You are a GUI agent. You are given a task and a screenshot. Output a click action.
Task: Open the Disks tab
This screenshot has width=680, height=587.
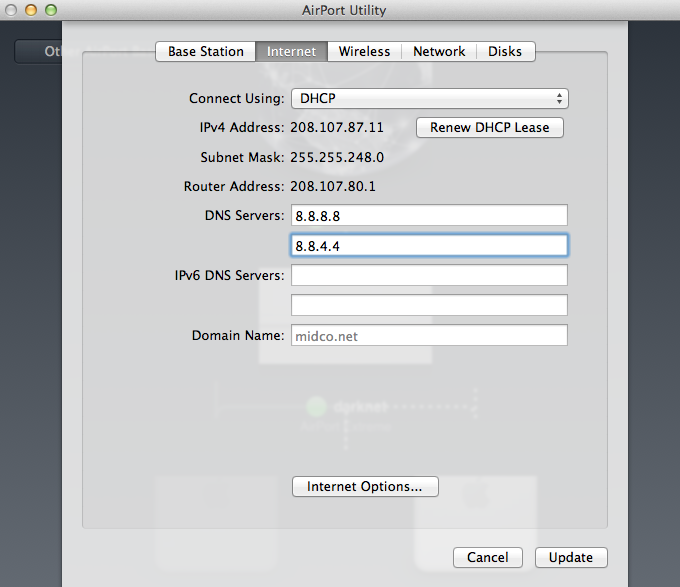[x=505, y=52]
